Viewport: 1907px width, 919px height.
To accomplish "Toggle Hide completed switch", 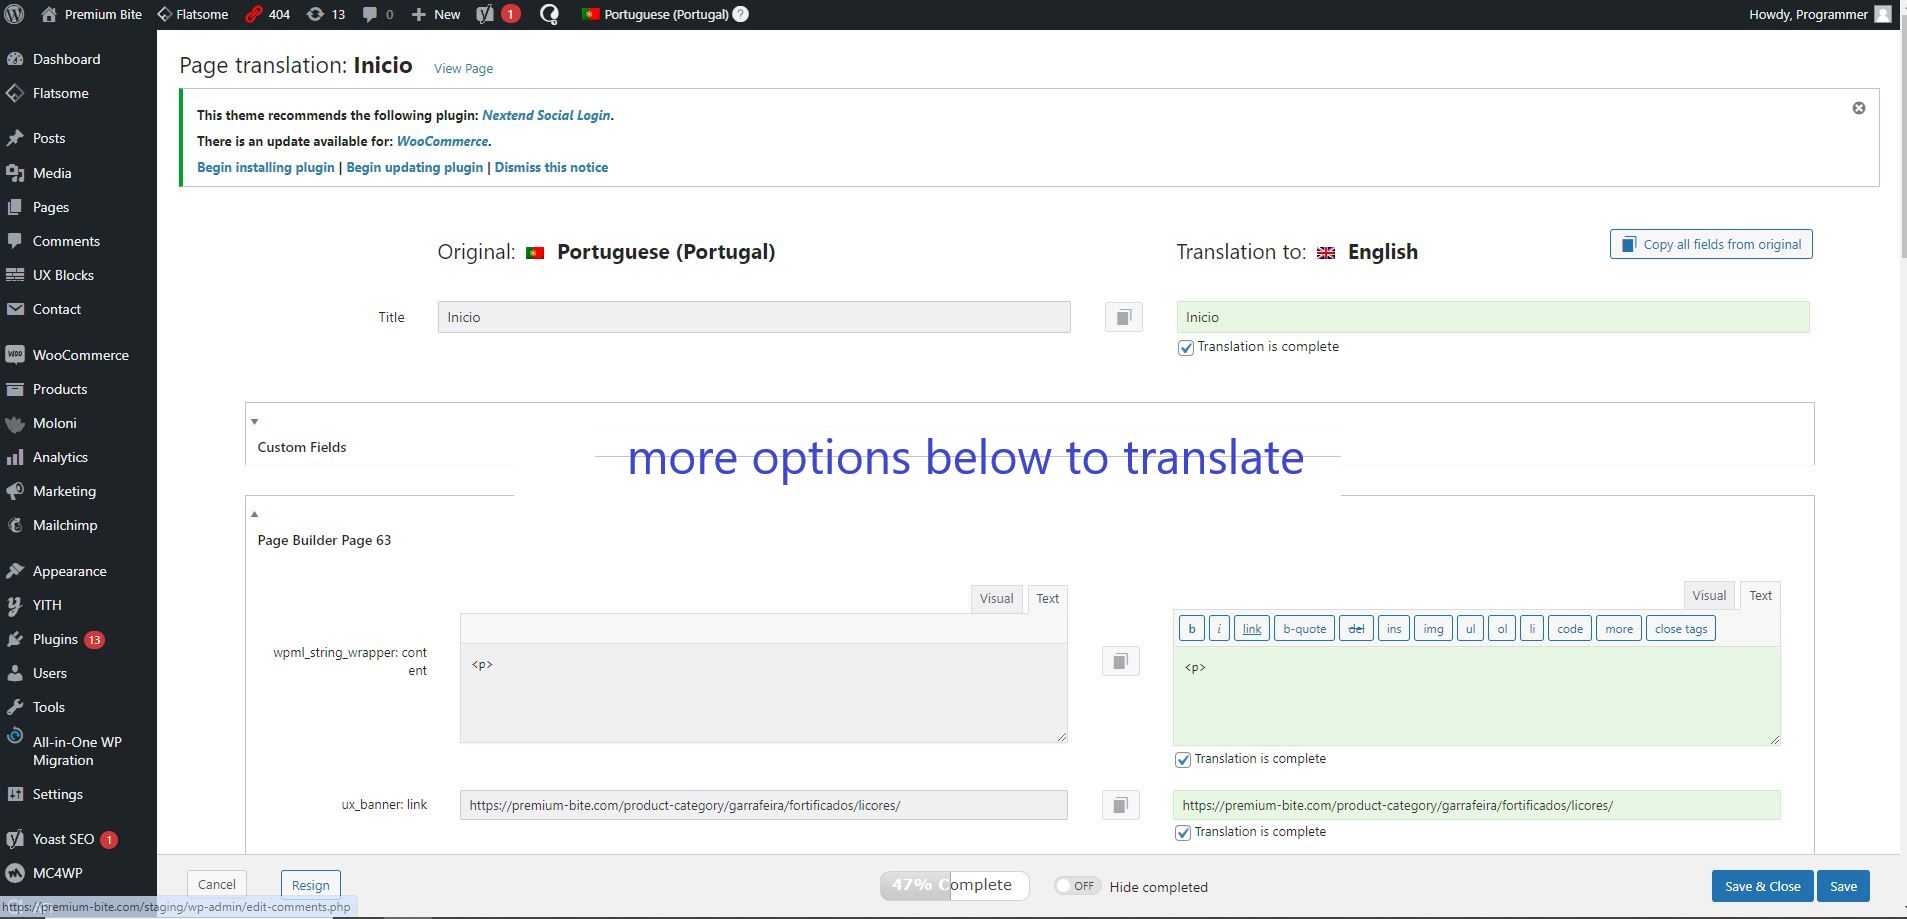I will (x=1077, y=886).
